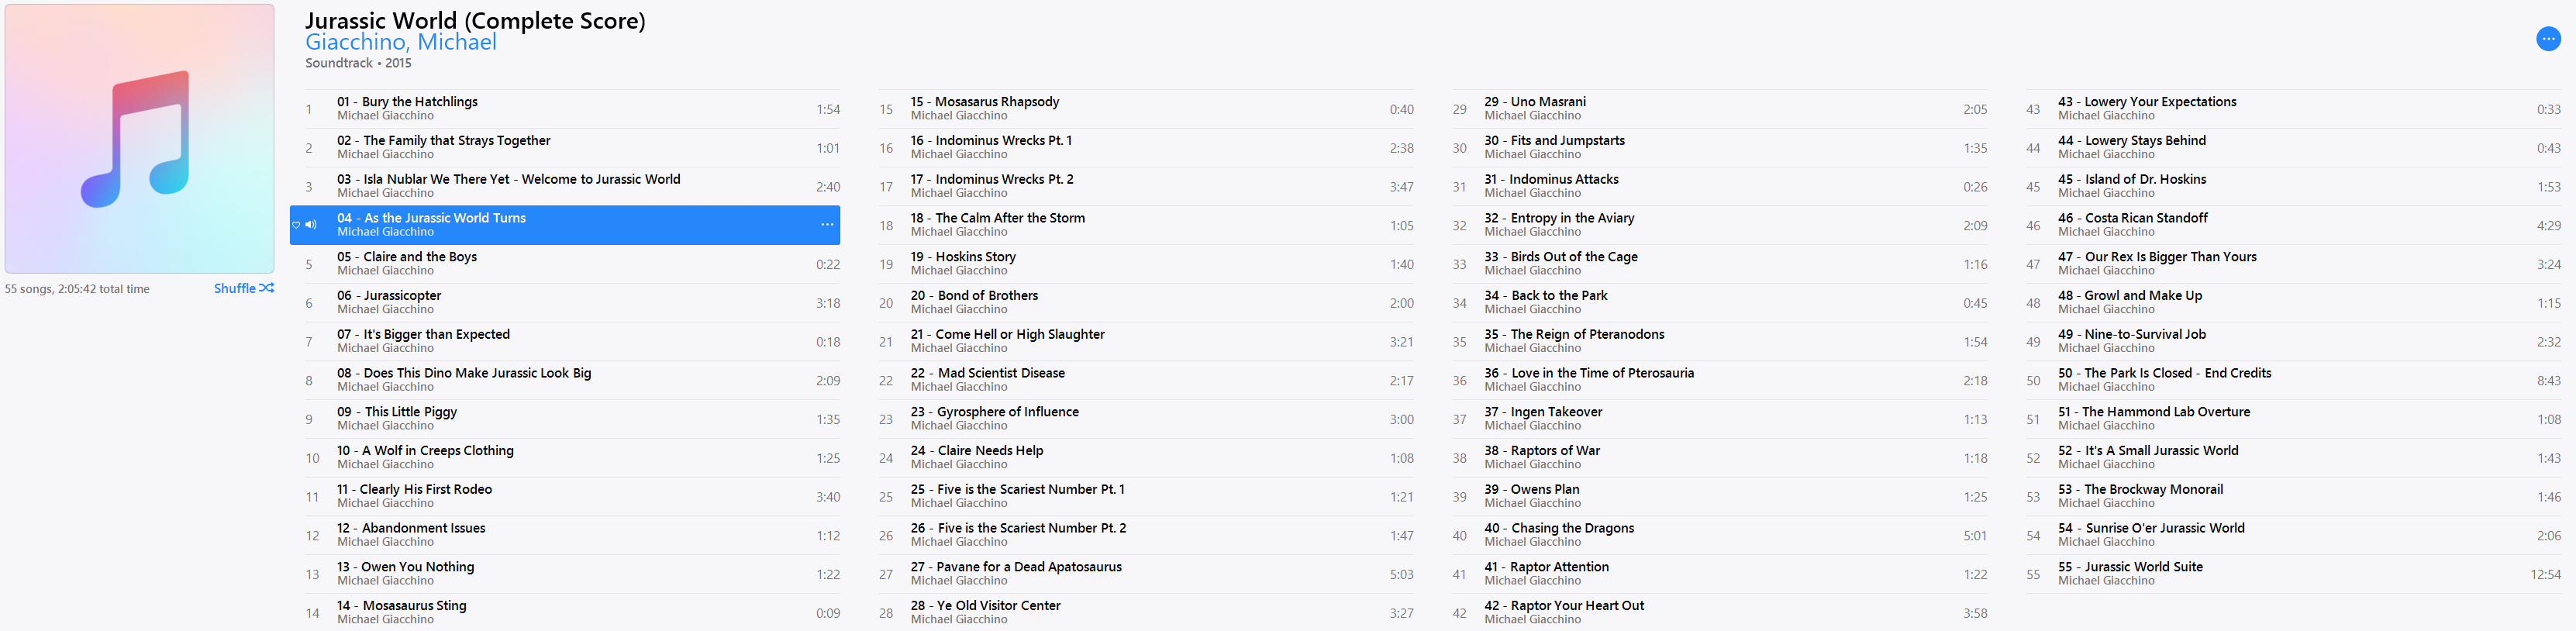Click the Soundtrack • 2015 genre text
The height and width of the screenshot is (631, 2576).
coord(358,63)
